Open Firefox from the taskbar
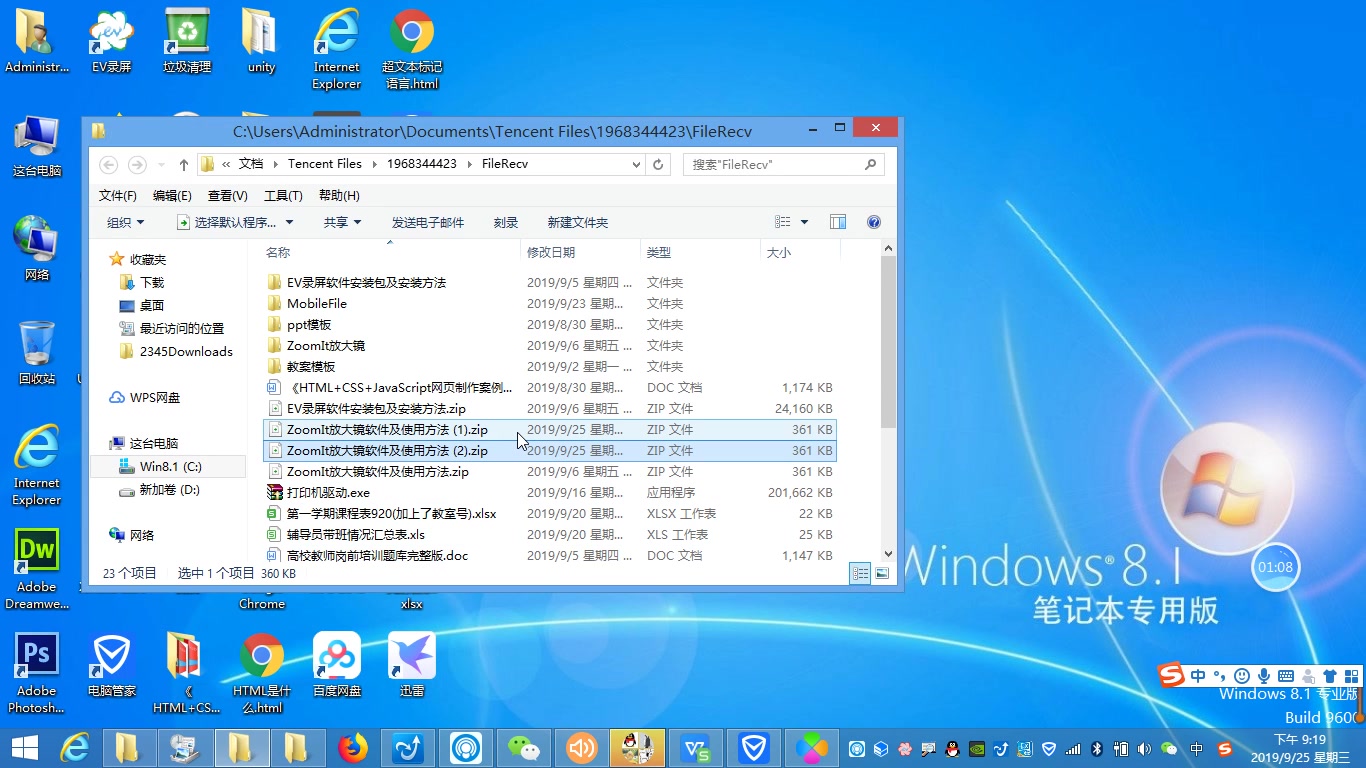The width and height of the screenshot is (1366, 768). pos(353,747)
